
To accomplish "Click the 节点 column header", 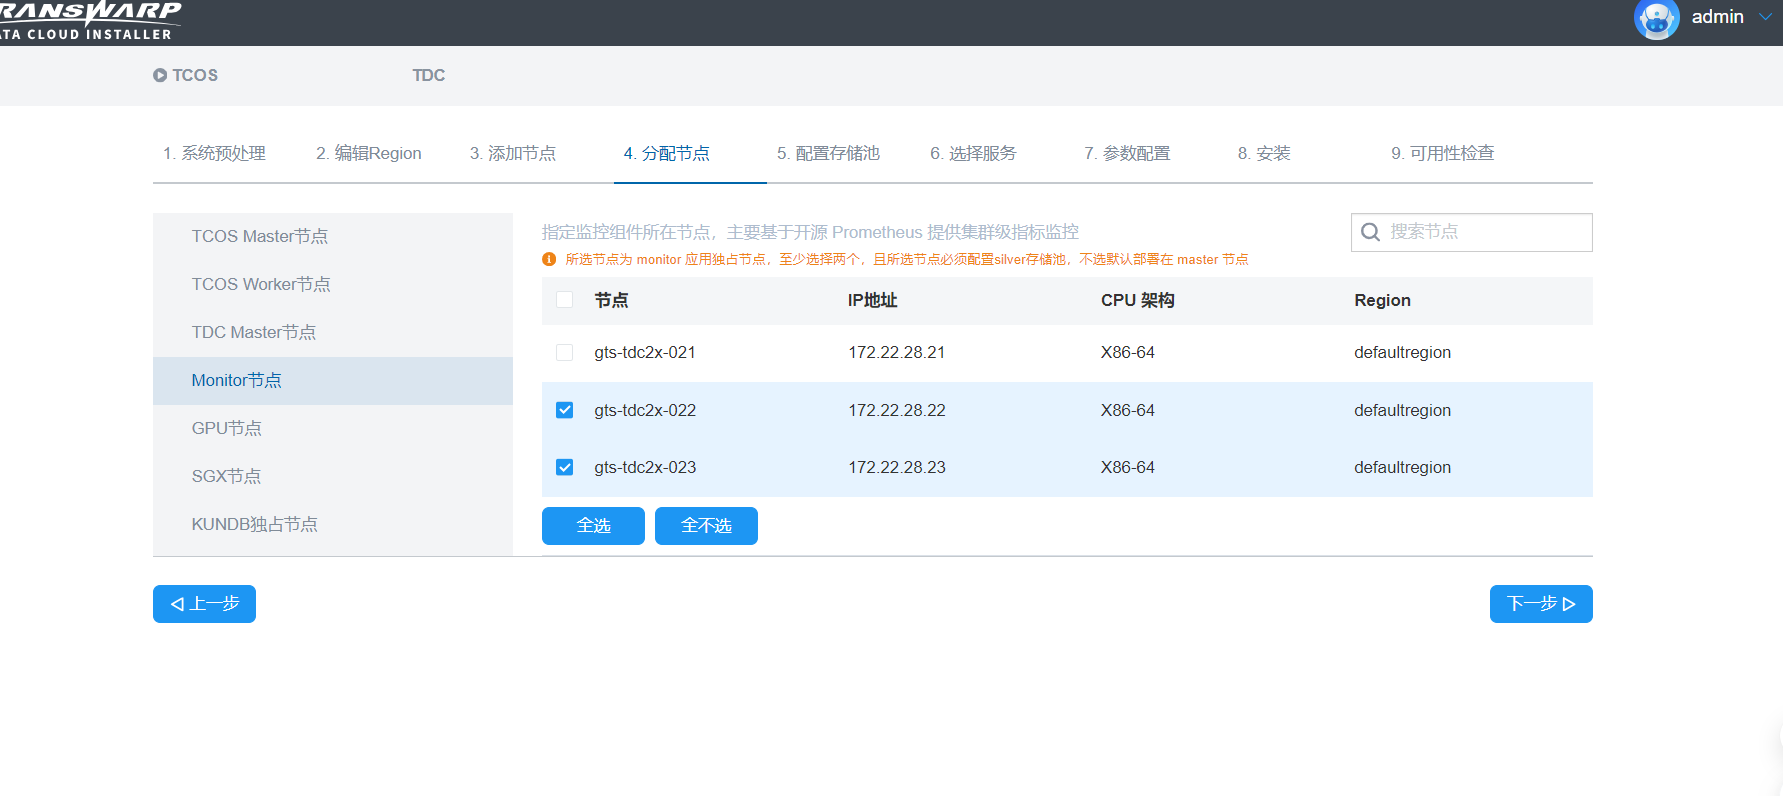I will pos(611,300).
